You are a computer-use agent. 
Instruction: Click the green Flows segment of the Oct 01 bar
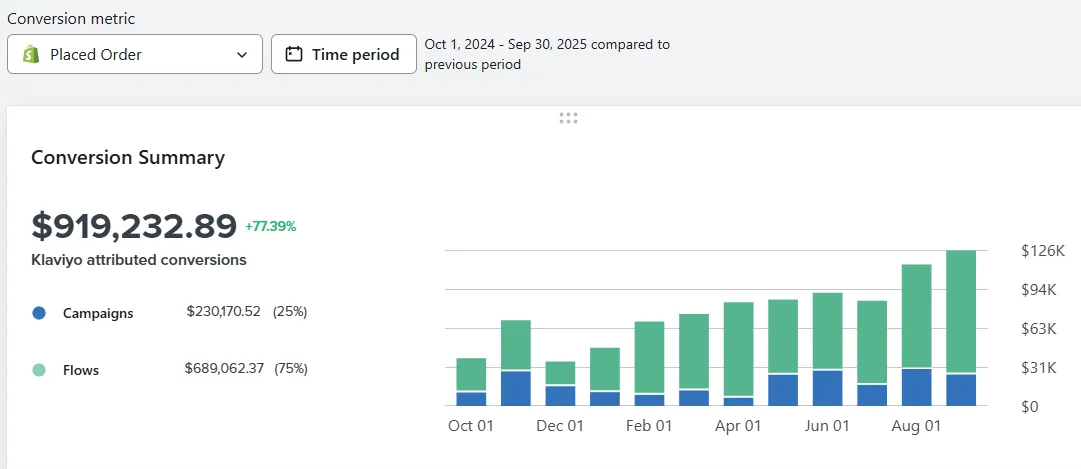tap(471, 374)
